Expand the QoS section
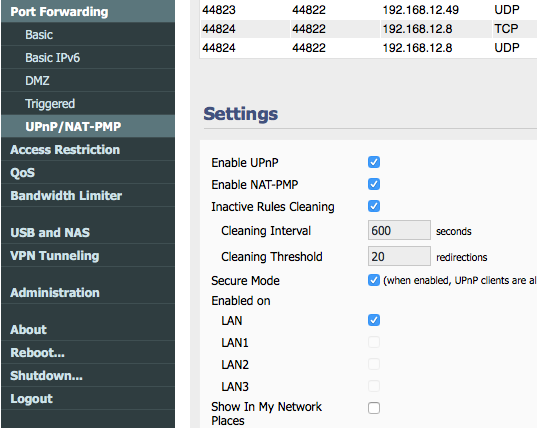The width and height of the screenshot is (537, 428). coord(22,173)
